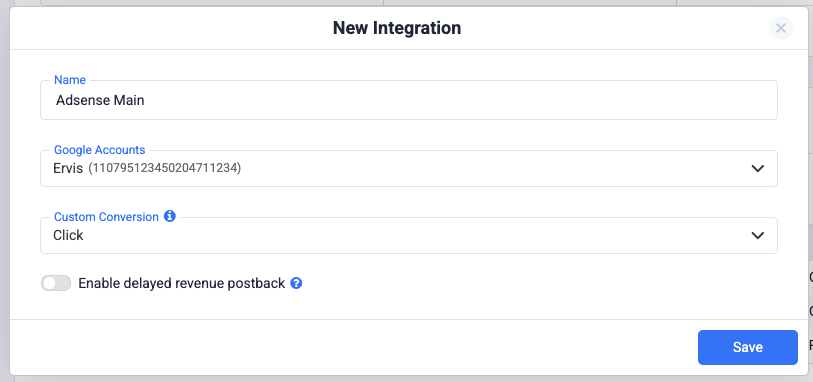Image resolution: width=813 pixels, height=382 pixels.
Task: Click the New Integration dialog title
Action: (397, 28)
